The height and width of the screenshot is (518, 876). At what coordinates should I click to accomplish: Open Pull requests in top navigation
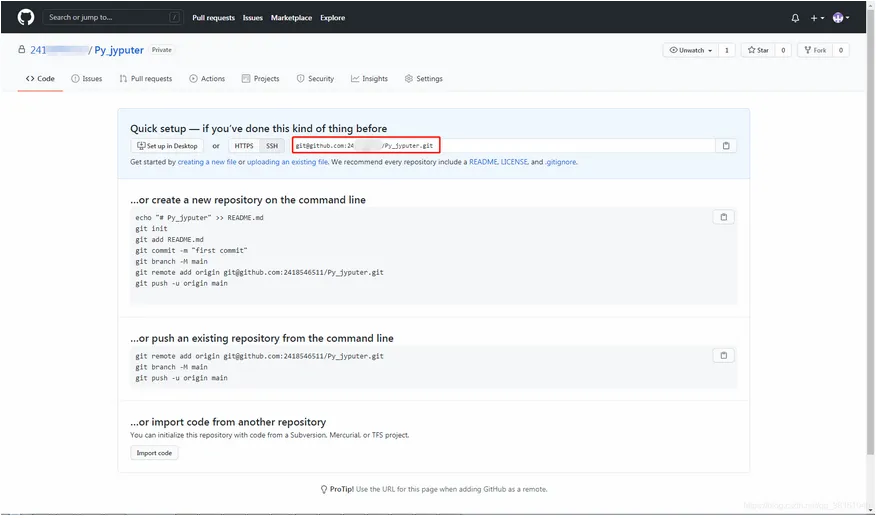(213, 18)
